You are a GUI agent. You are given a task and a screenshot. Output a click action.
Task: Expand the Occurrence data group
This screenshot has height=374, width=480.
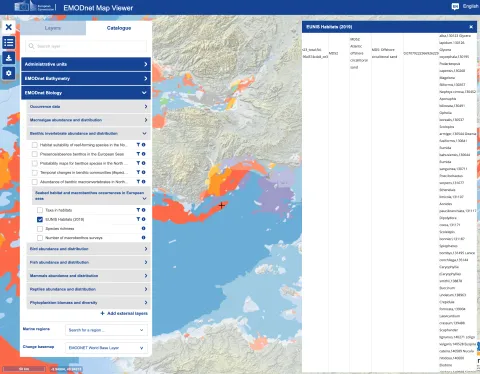click(x=89, y=106)
